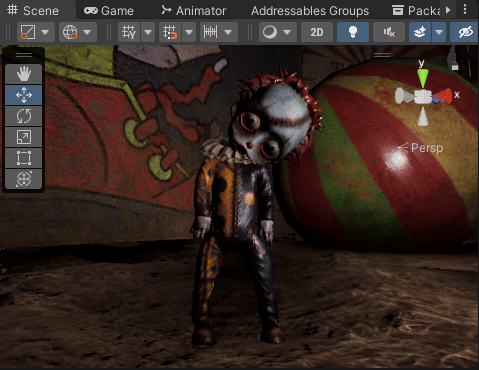This screenshot has height=370, width=479.
Task: Click the tools overlay drag handle
Action: pos(24,55)
